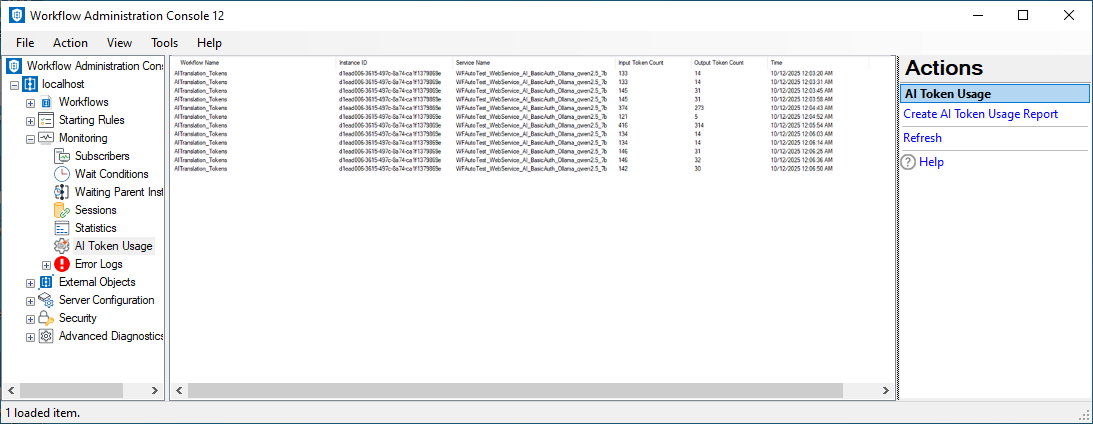Click the Help question mark icon
The image size is (1093, 424).
click(908, 162)
